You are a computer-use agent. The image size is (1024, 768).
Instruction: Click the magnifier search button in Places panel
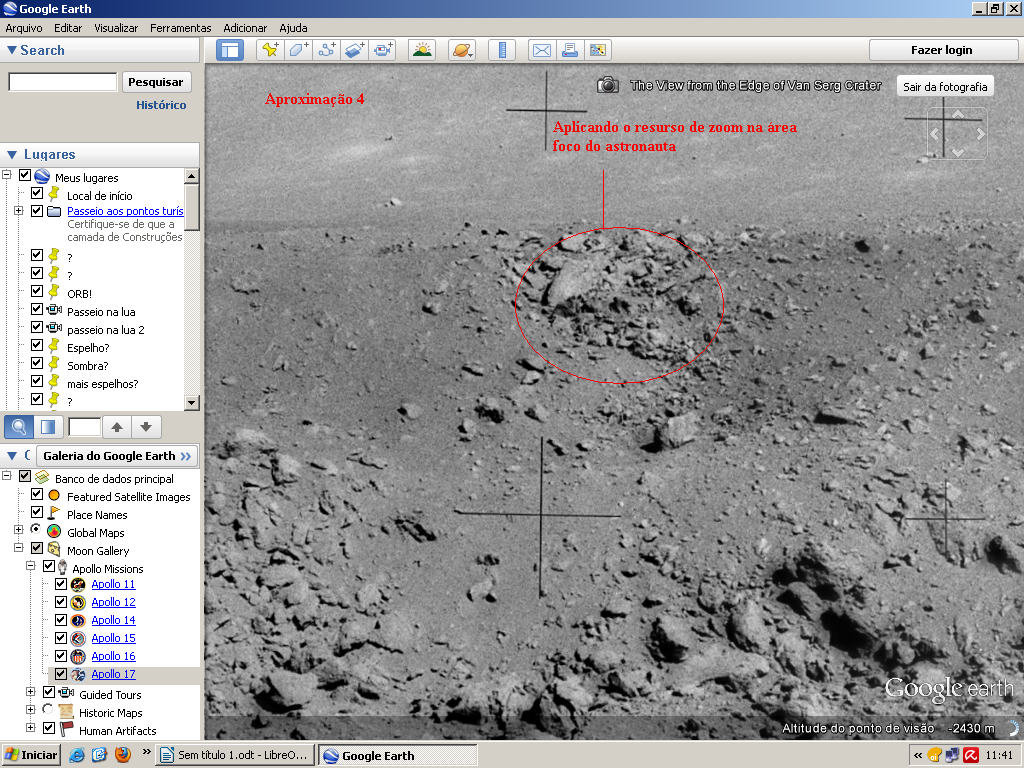click(19, 427)
